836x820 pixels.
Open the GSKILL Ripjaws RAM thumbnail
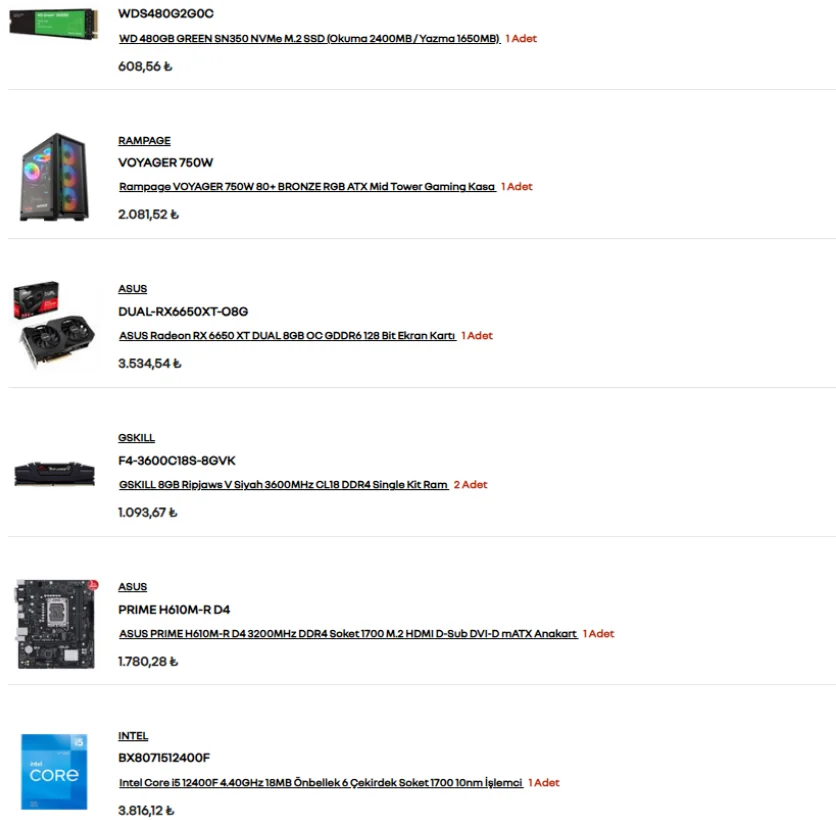click(x=54, y=473)
